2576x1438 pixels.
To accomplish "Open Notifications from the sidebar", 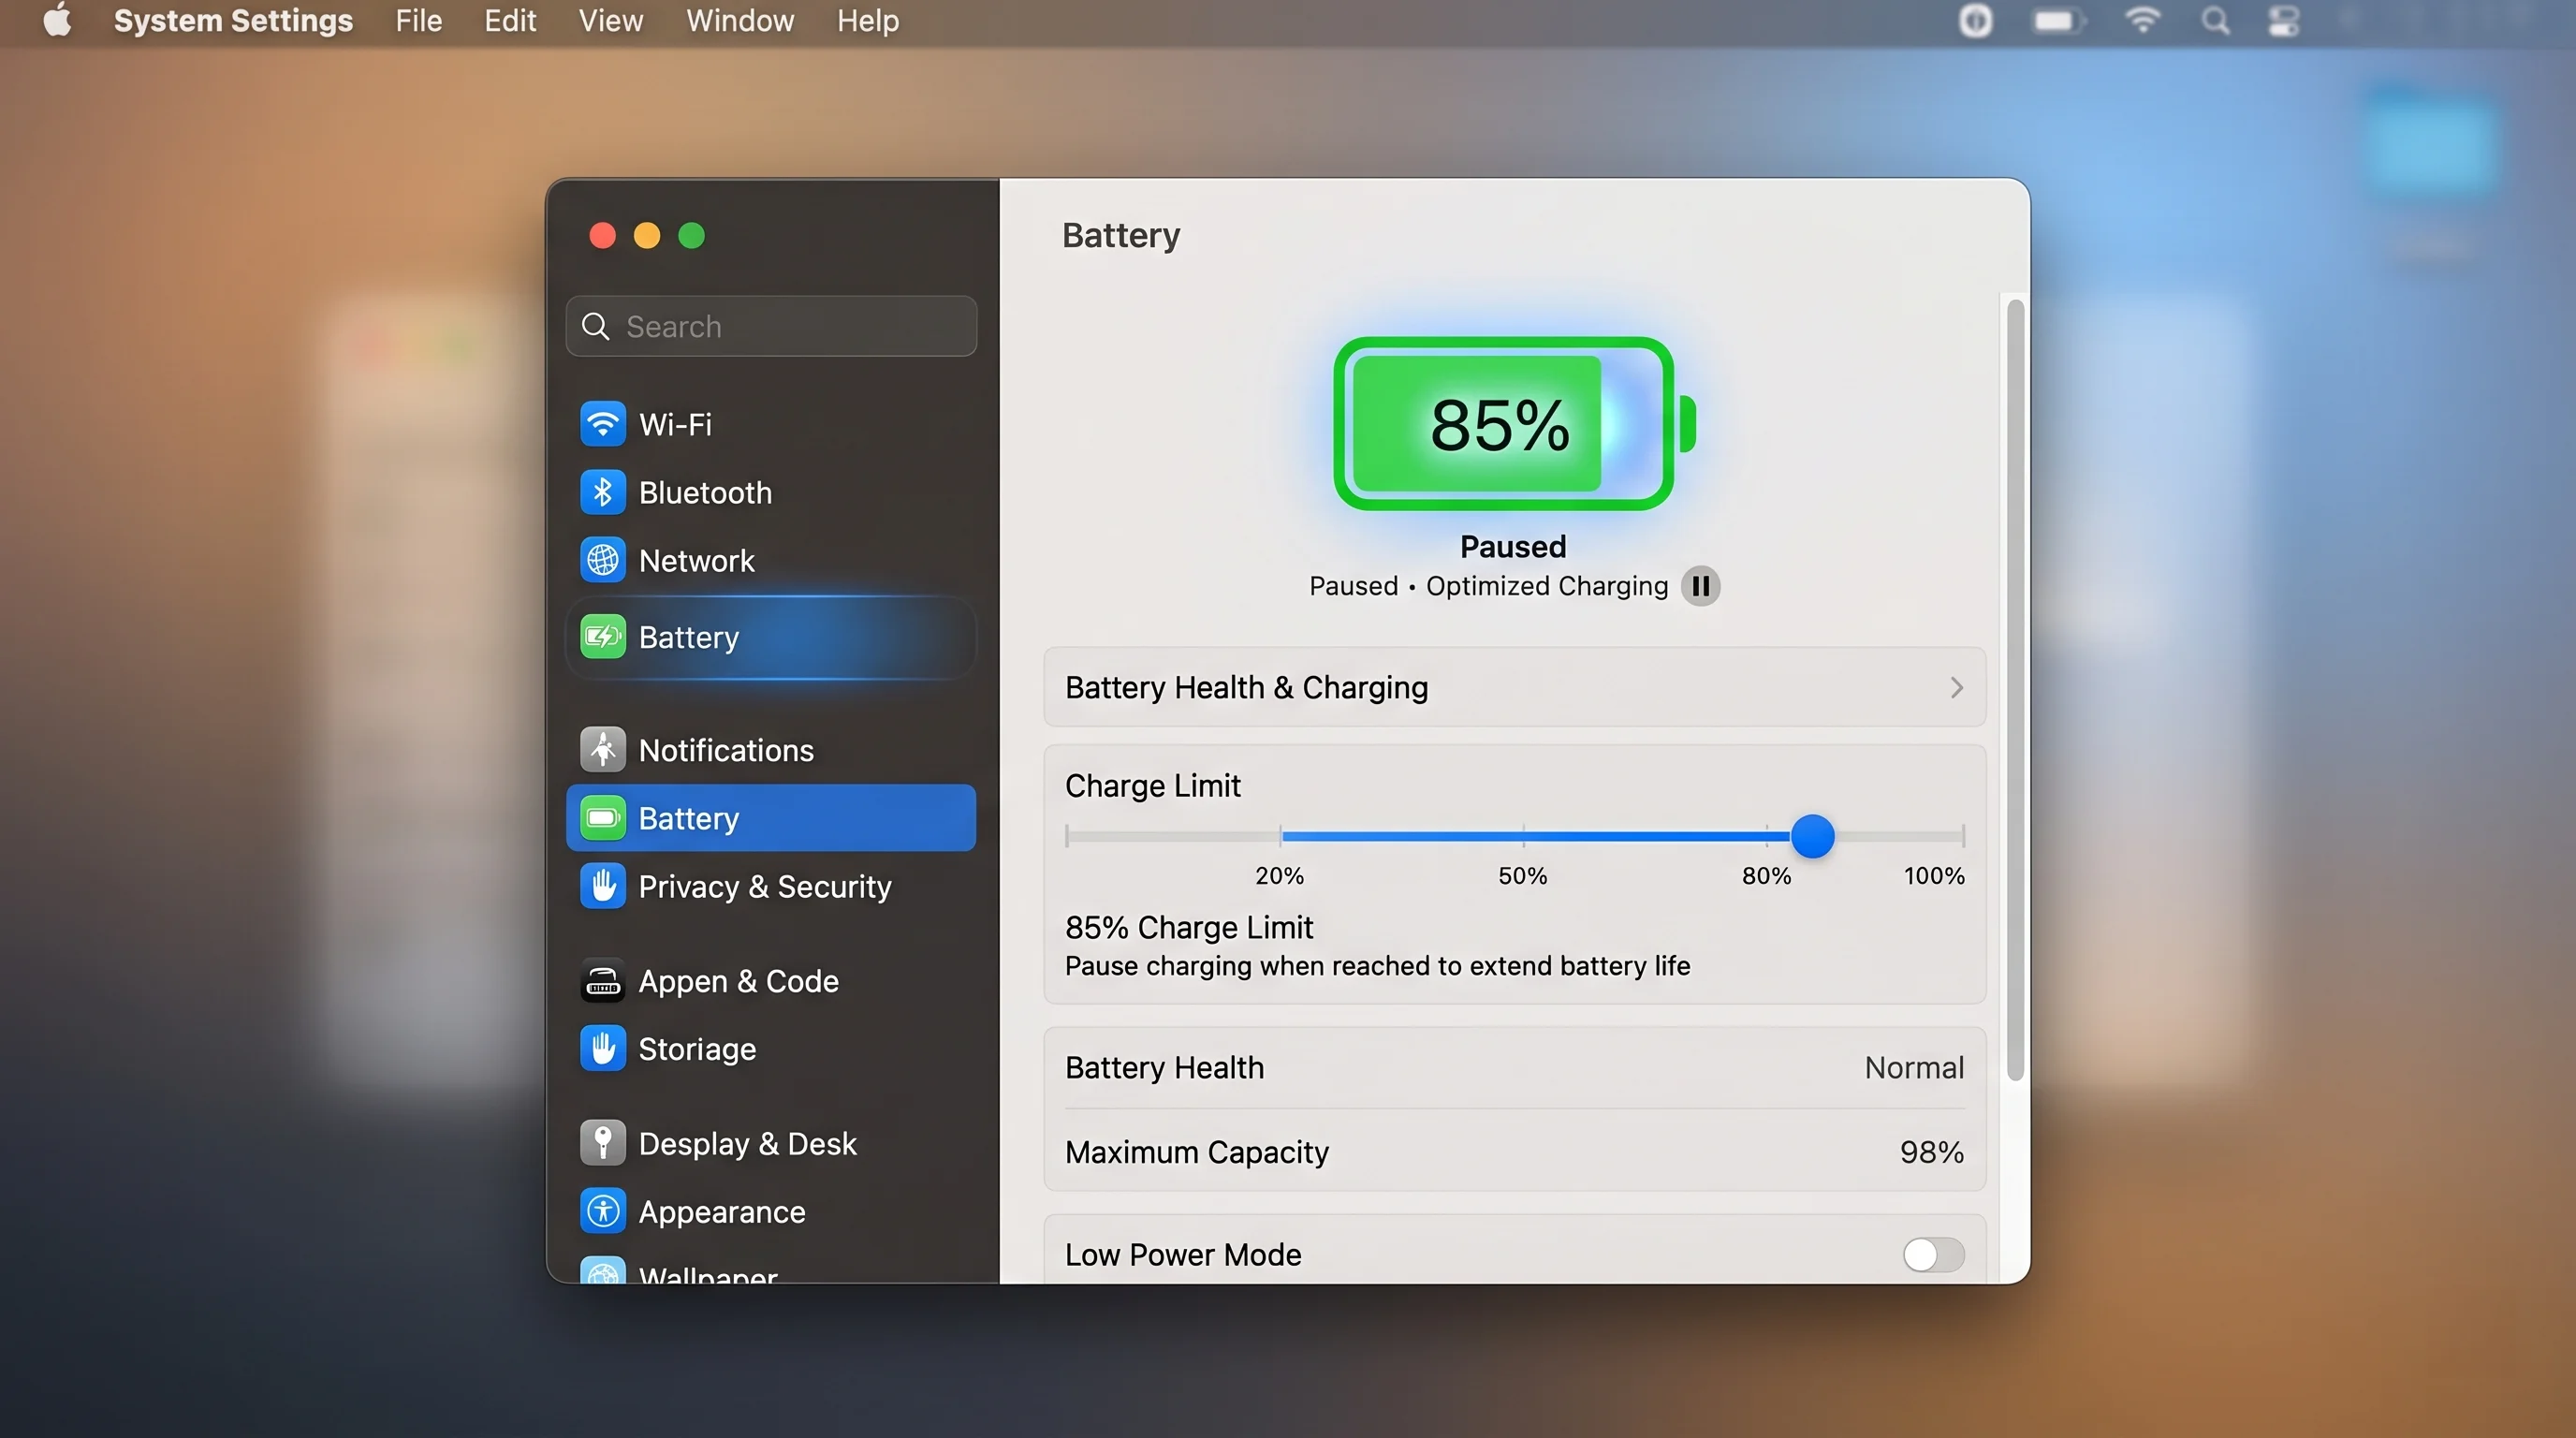I will click(x=770, y=750).
